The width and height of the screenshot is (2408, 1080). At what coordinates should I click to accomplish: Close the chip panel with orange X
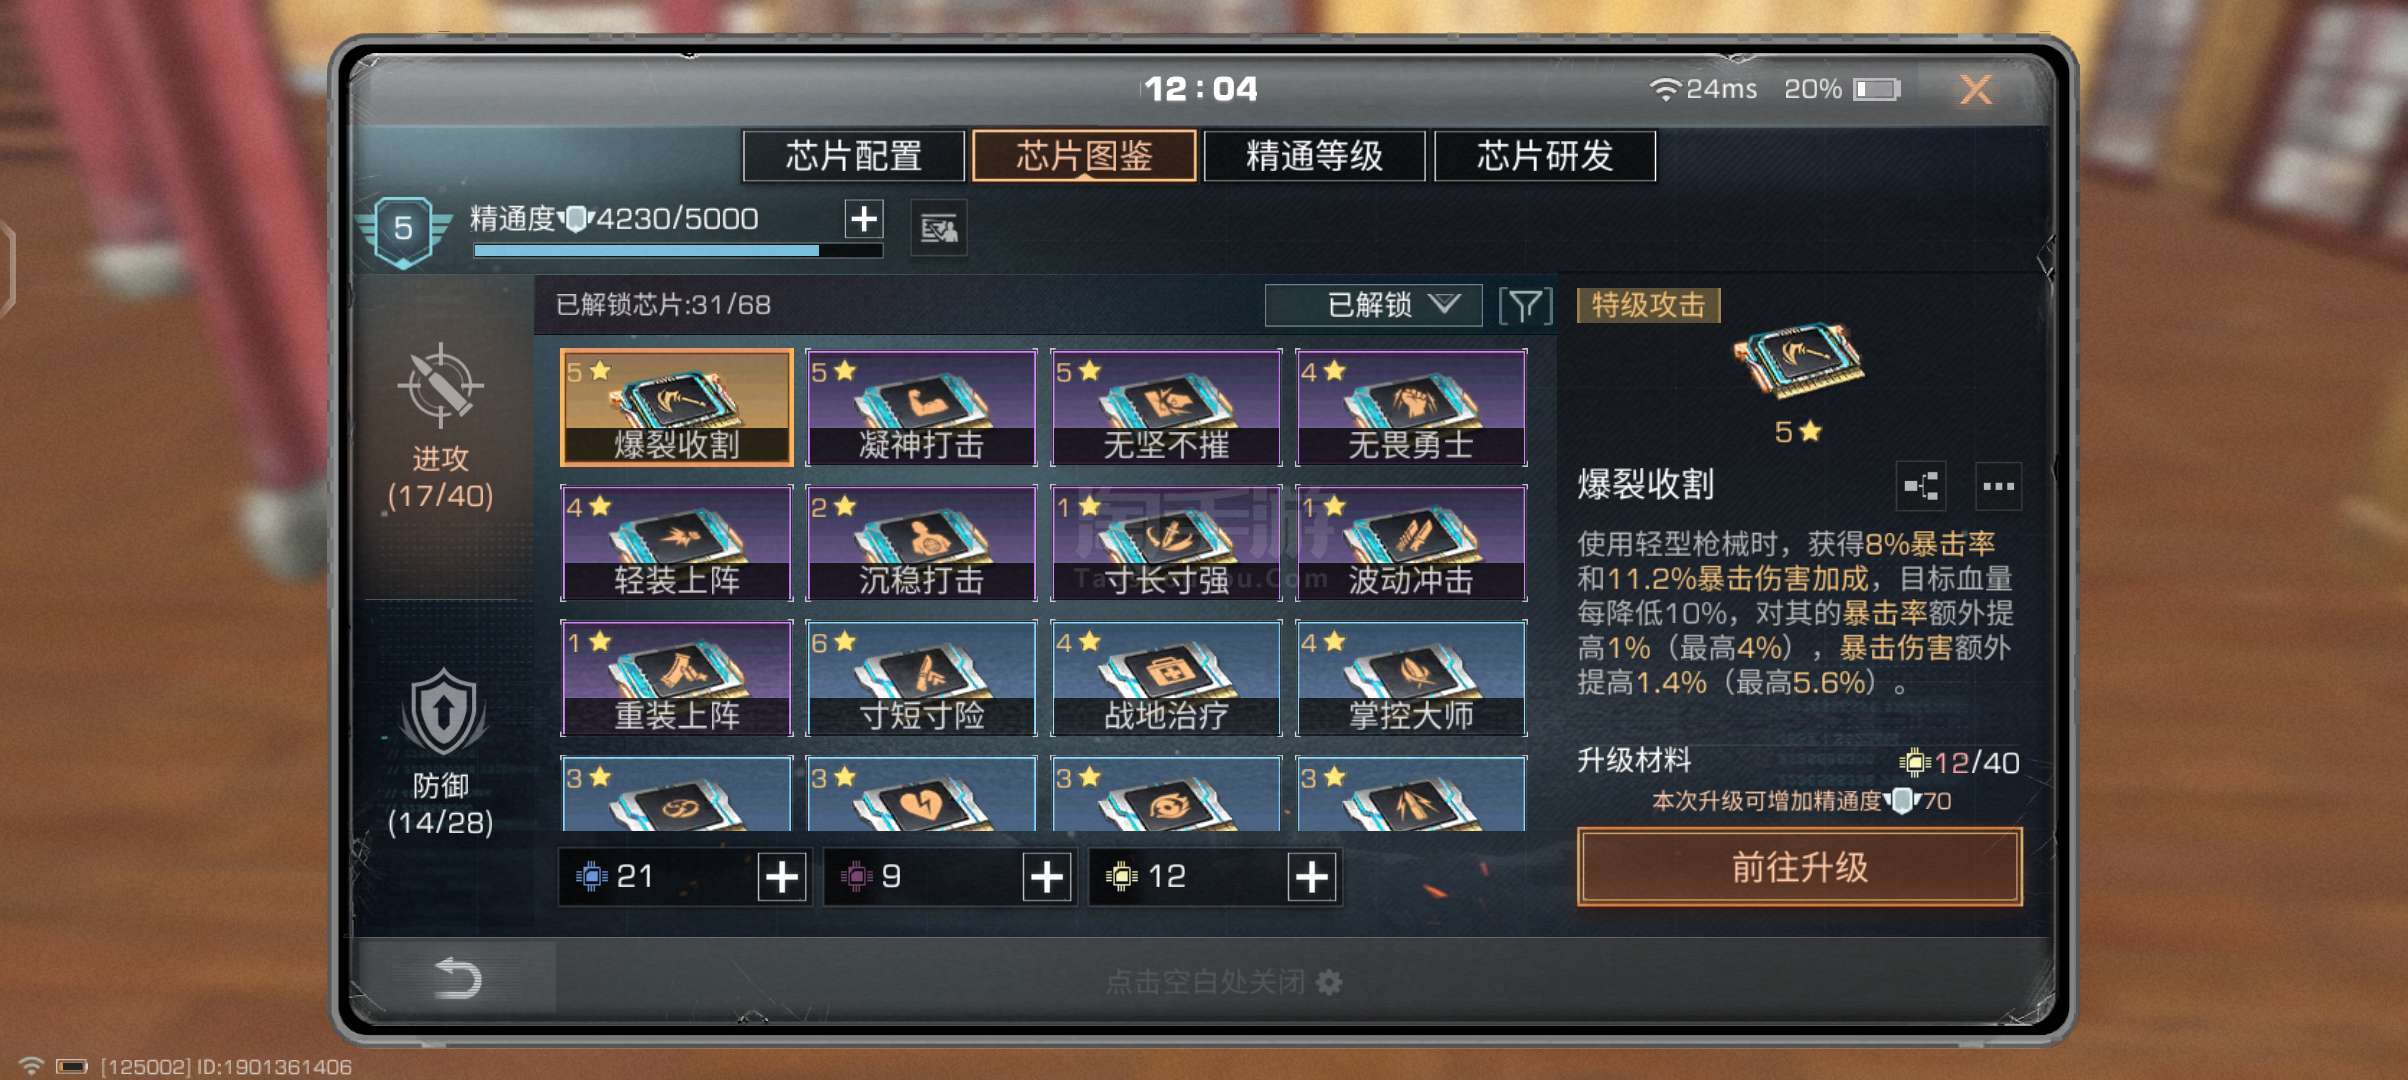click(x=1976, y=90)
